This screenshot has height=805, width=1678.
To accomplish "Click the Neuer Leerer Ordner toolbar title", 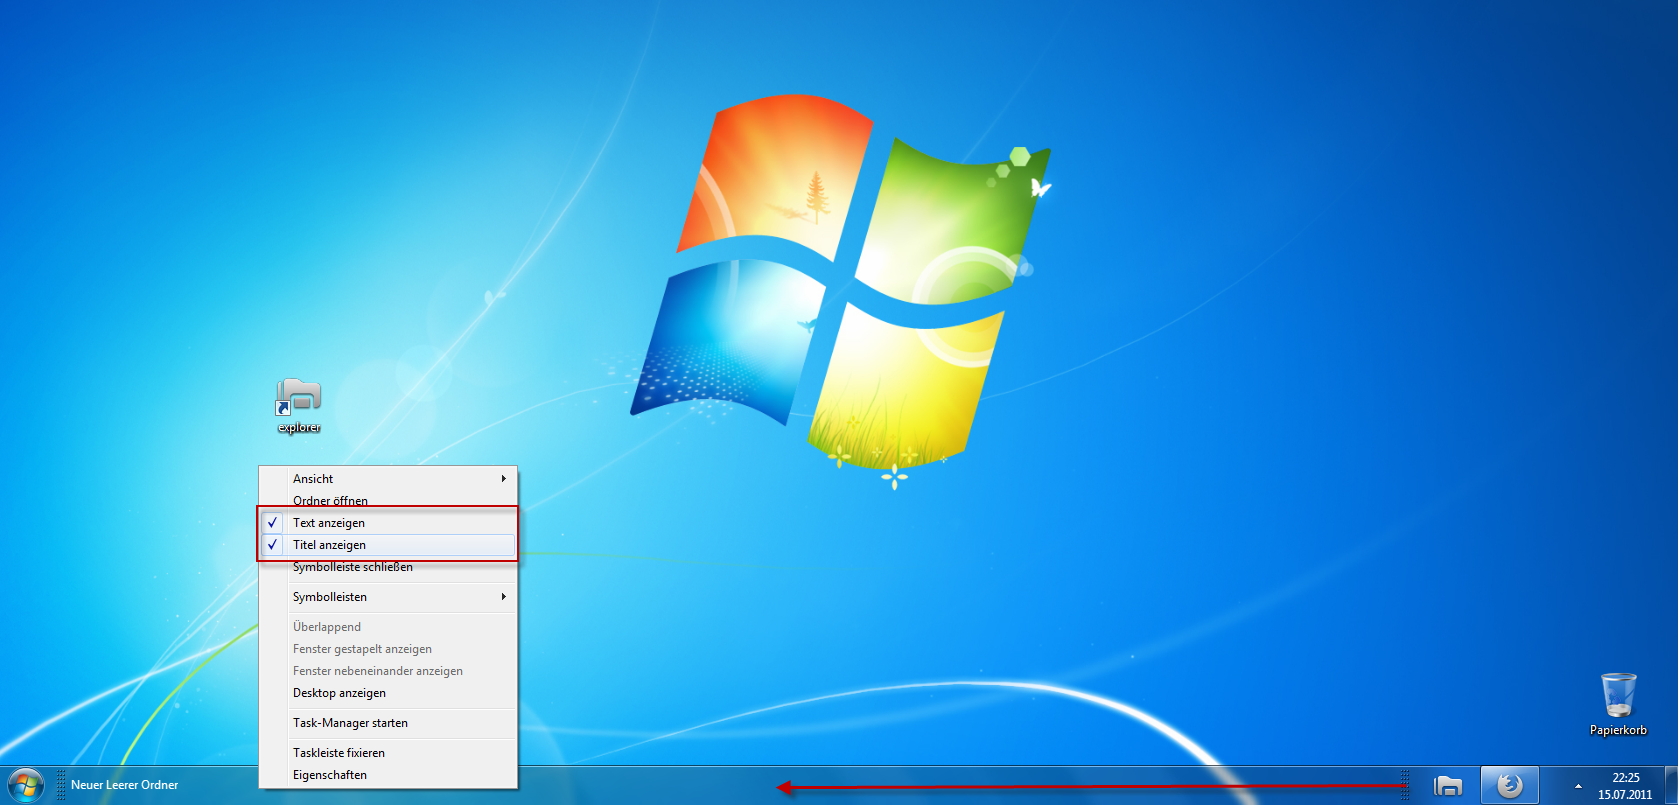I will (x=124, y=785).
